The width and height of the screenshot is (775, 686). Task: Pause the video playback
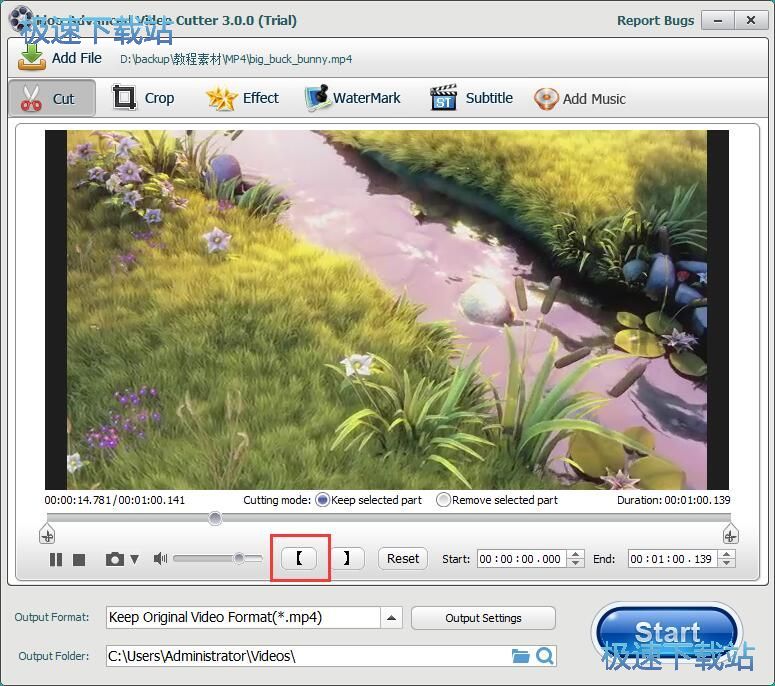point(56,560)
